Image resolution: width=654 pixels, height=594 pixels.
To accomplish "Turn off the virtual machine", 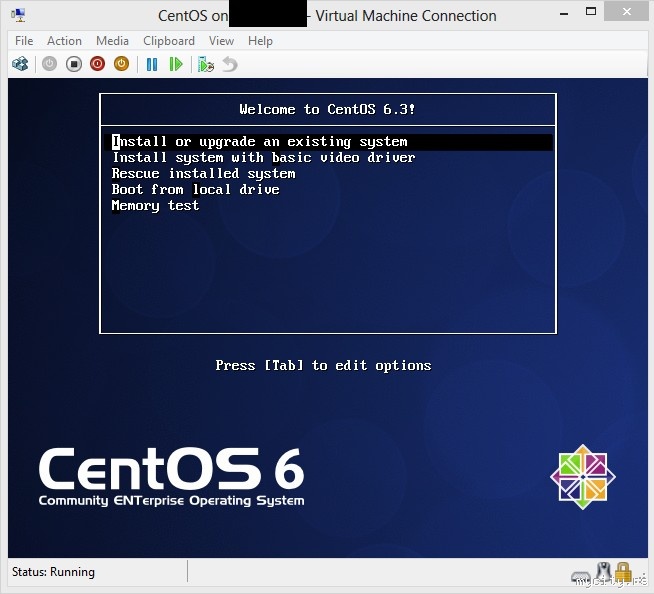I will pyautogui.click(x=74, y=64).
